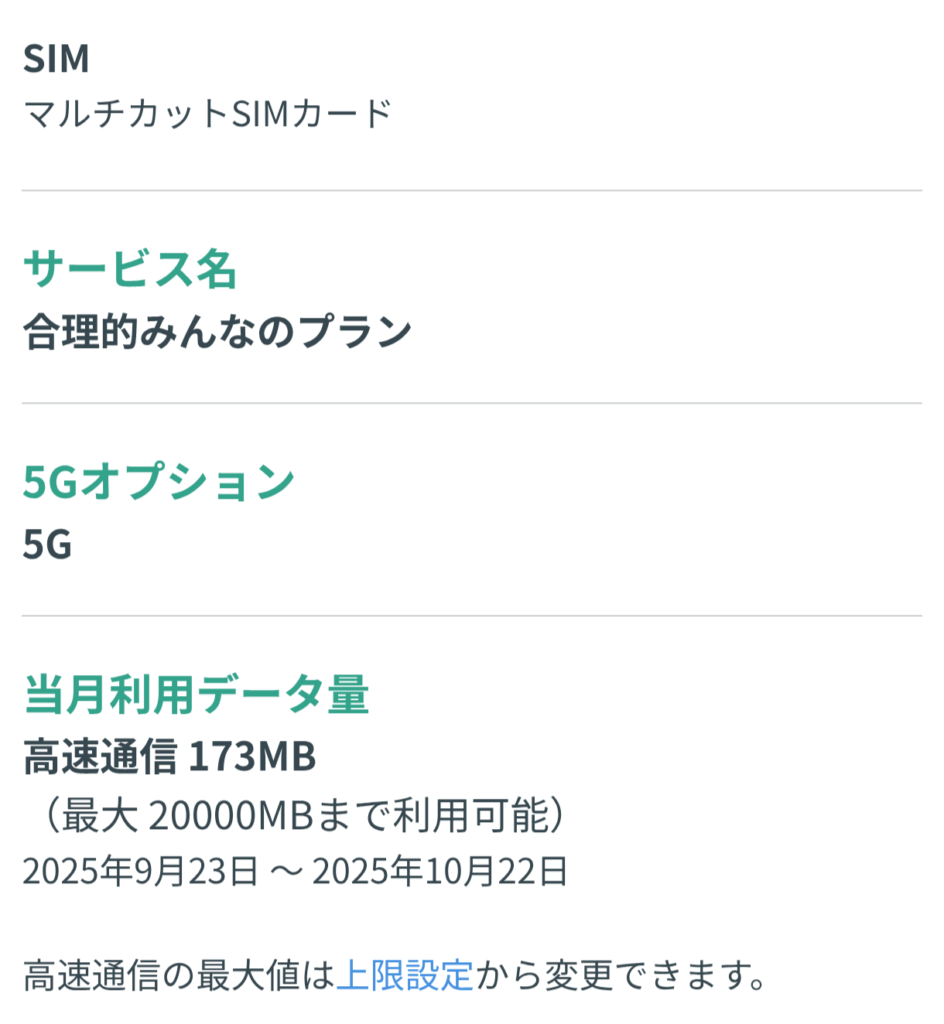This screenshot has width=944, height=1024.
Task: Tap the 173MB usage value
Action: (252, 758)
